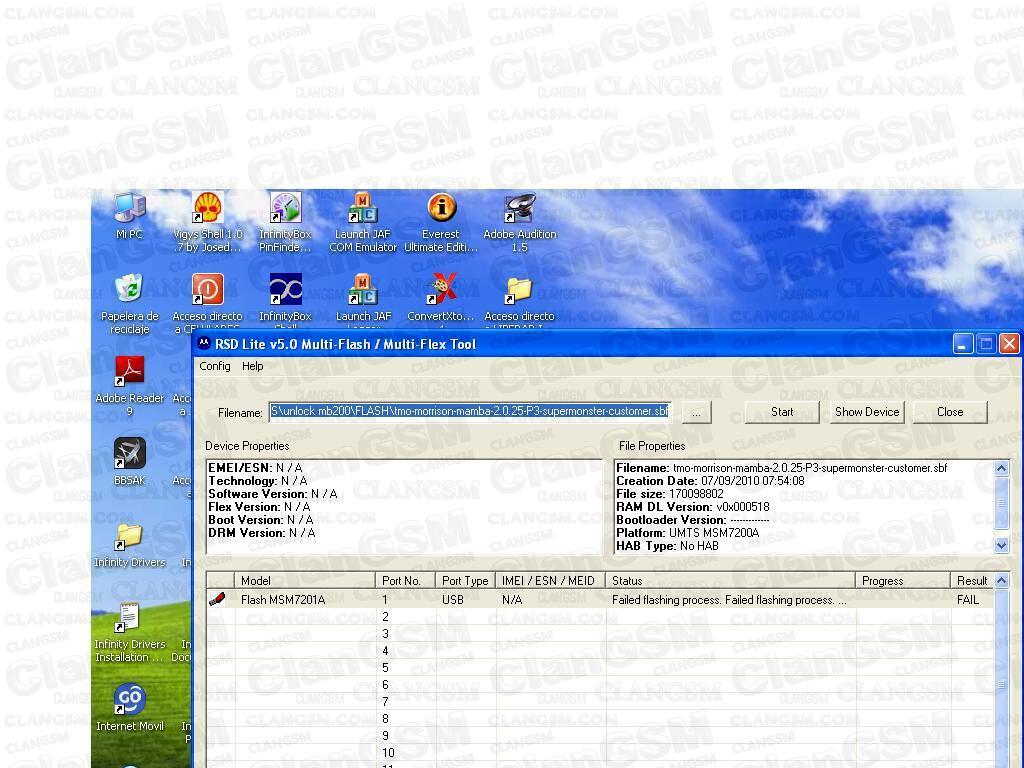Click the Model column header
1024x768 pixels.
(x=305, y=581)
